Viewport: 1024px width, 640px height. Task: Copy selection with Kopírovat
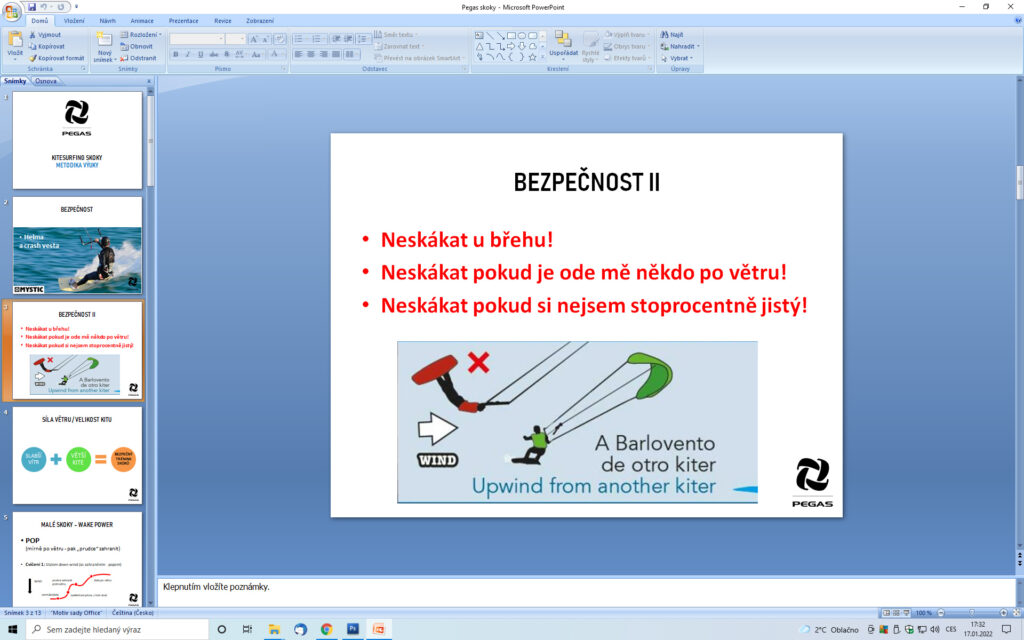[x=46, y=46]
